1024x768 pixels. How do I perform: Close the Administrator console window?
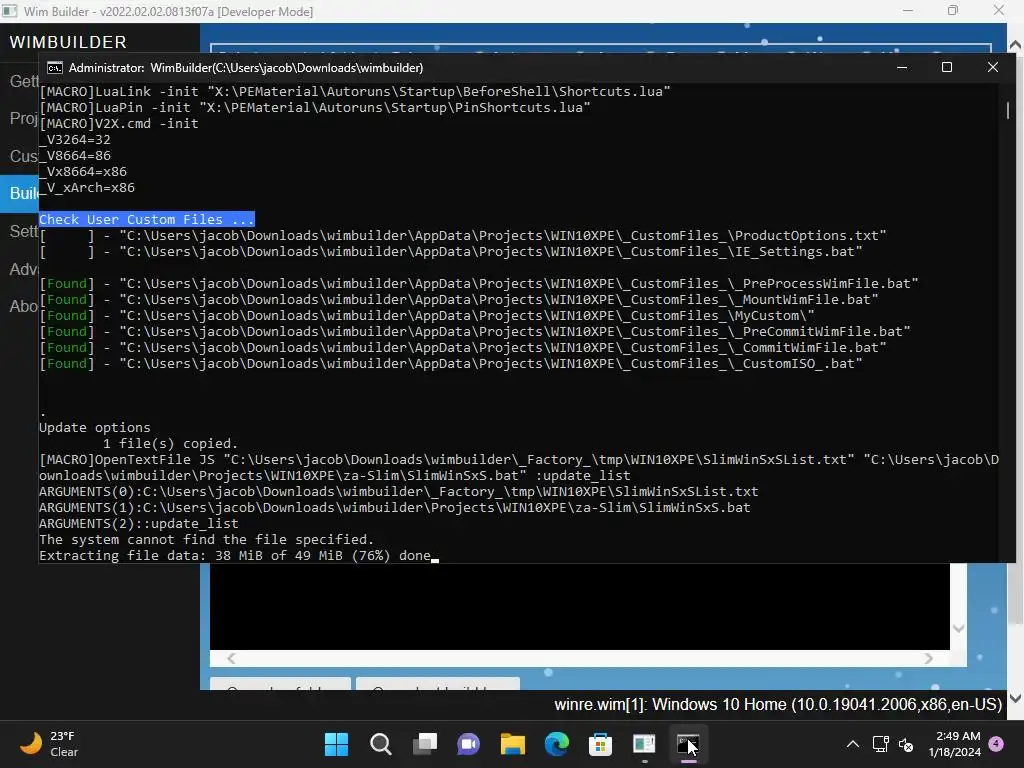[x=993, y=67]
